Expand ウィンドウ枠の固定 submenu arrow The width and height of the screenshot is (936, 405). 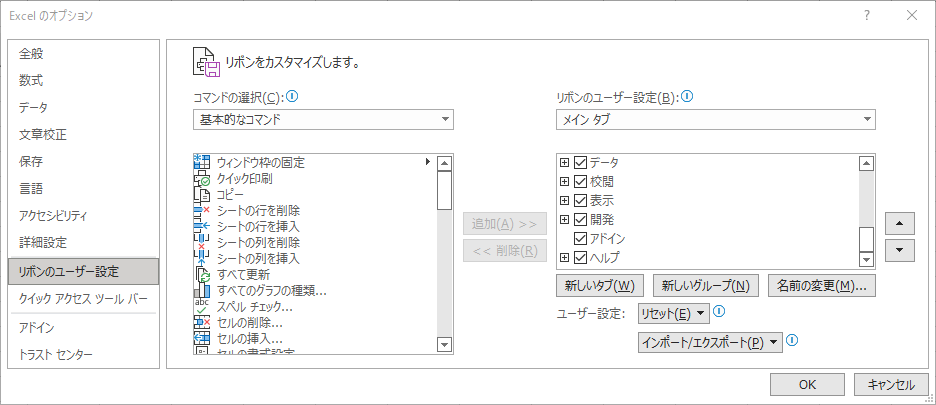coord(427,161)
